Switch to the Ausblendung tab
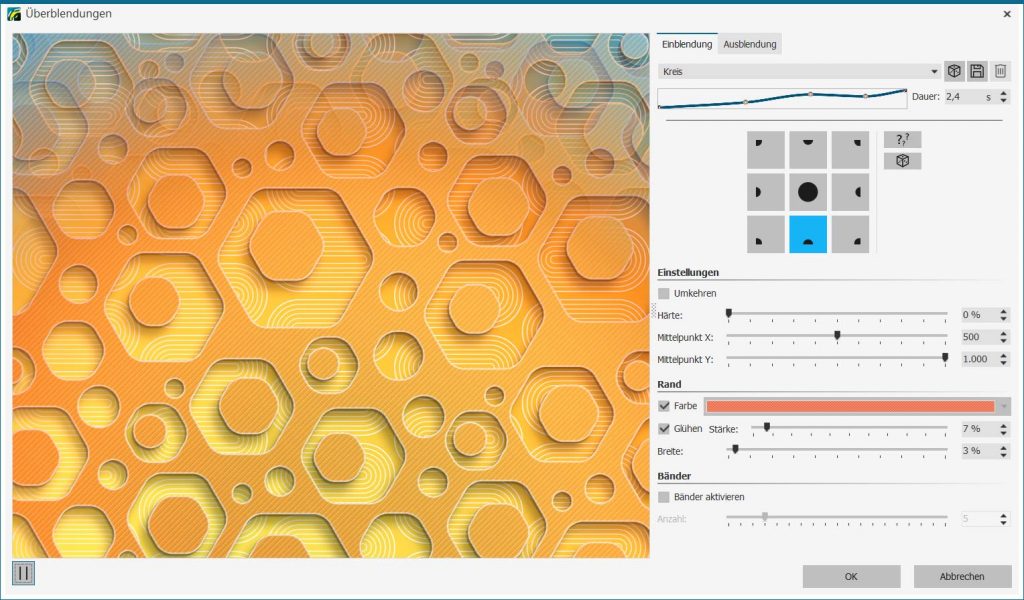 [750, 44]
